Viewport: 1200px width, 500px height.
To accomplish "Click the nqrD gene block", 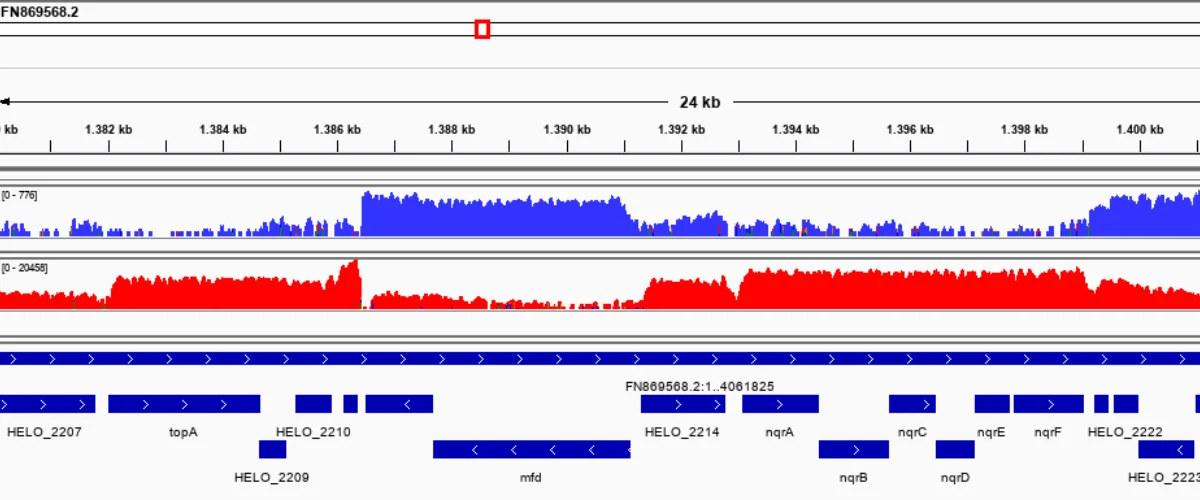I will tap(955, 450).
